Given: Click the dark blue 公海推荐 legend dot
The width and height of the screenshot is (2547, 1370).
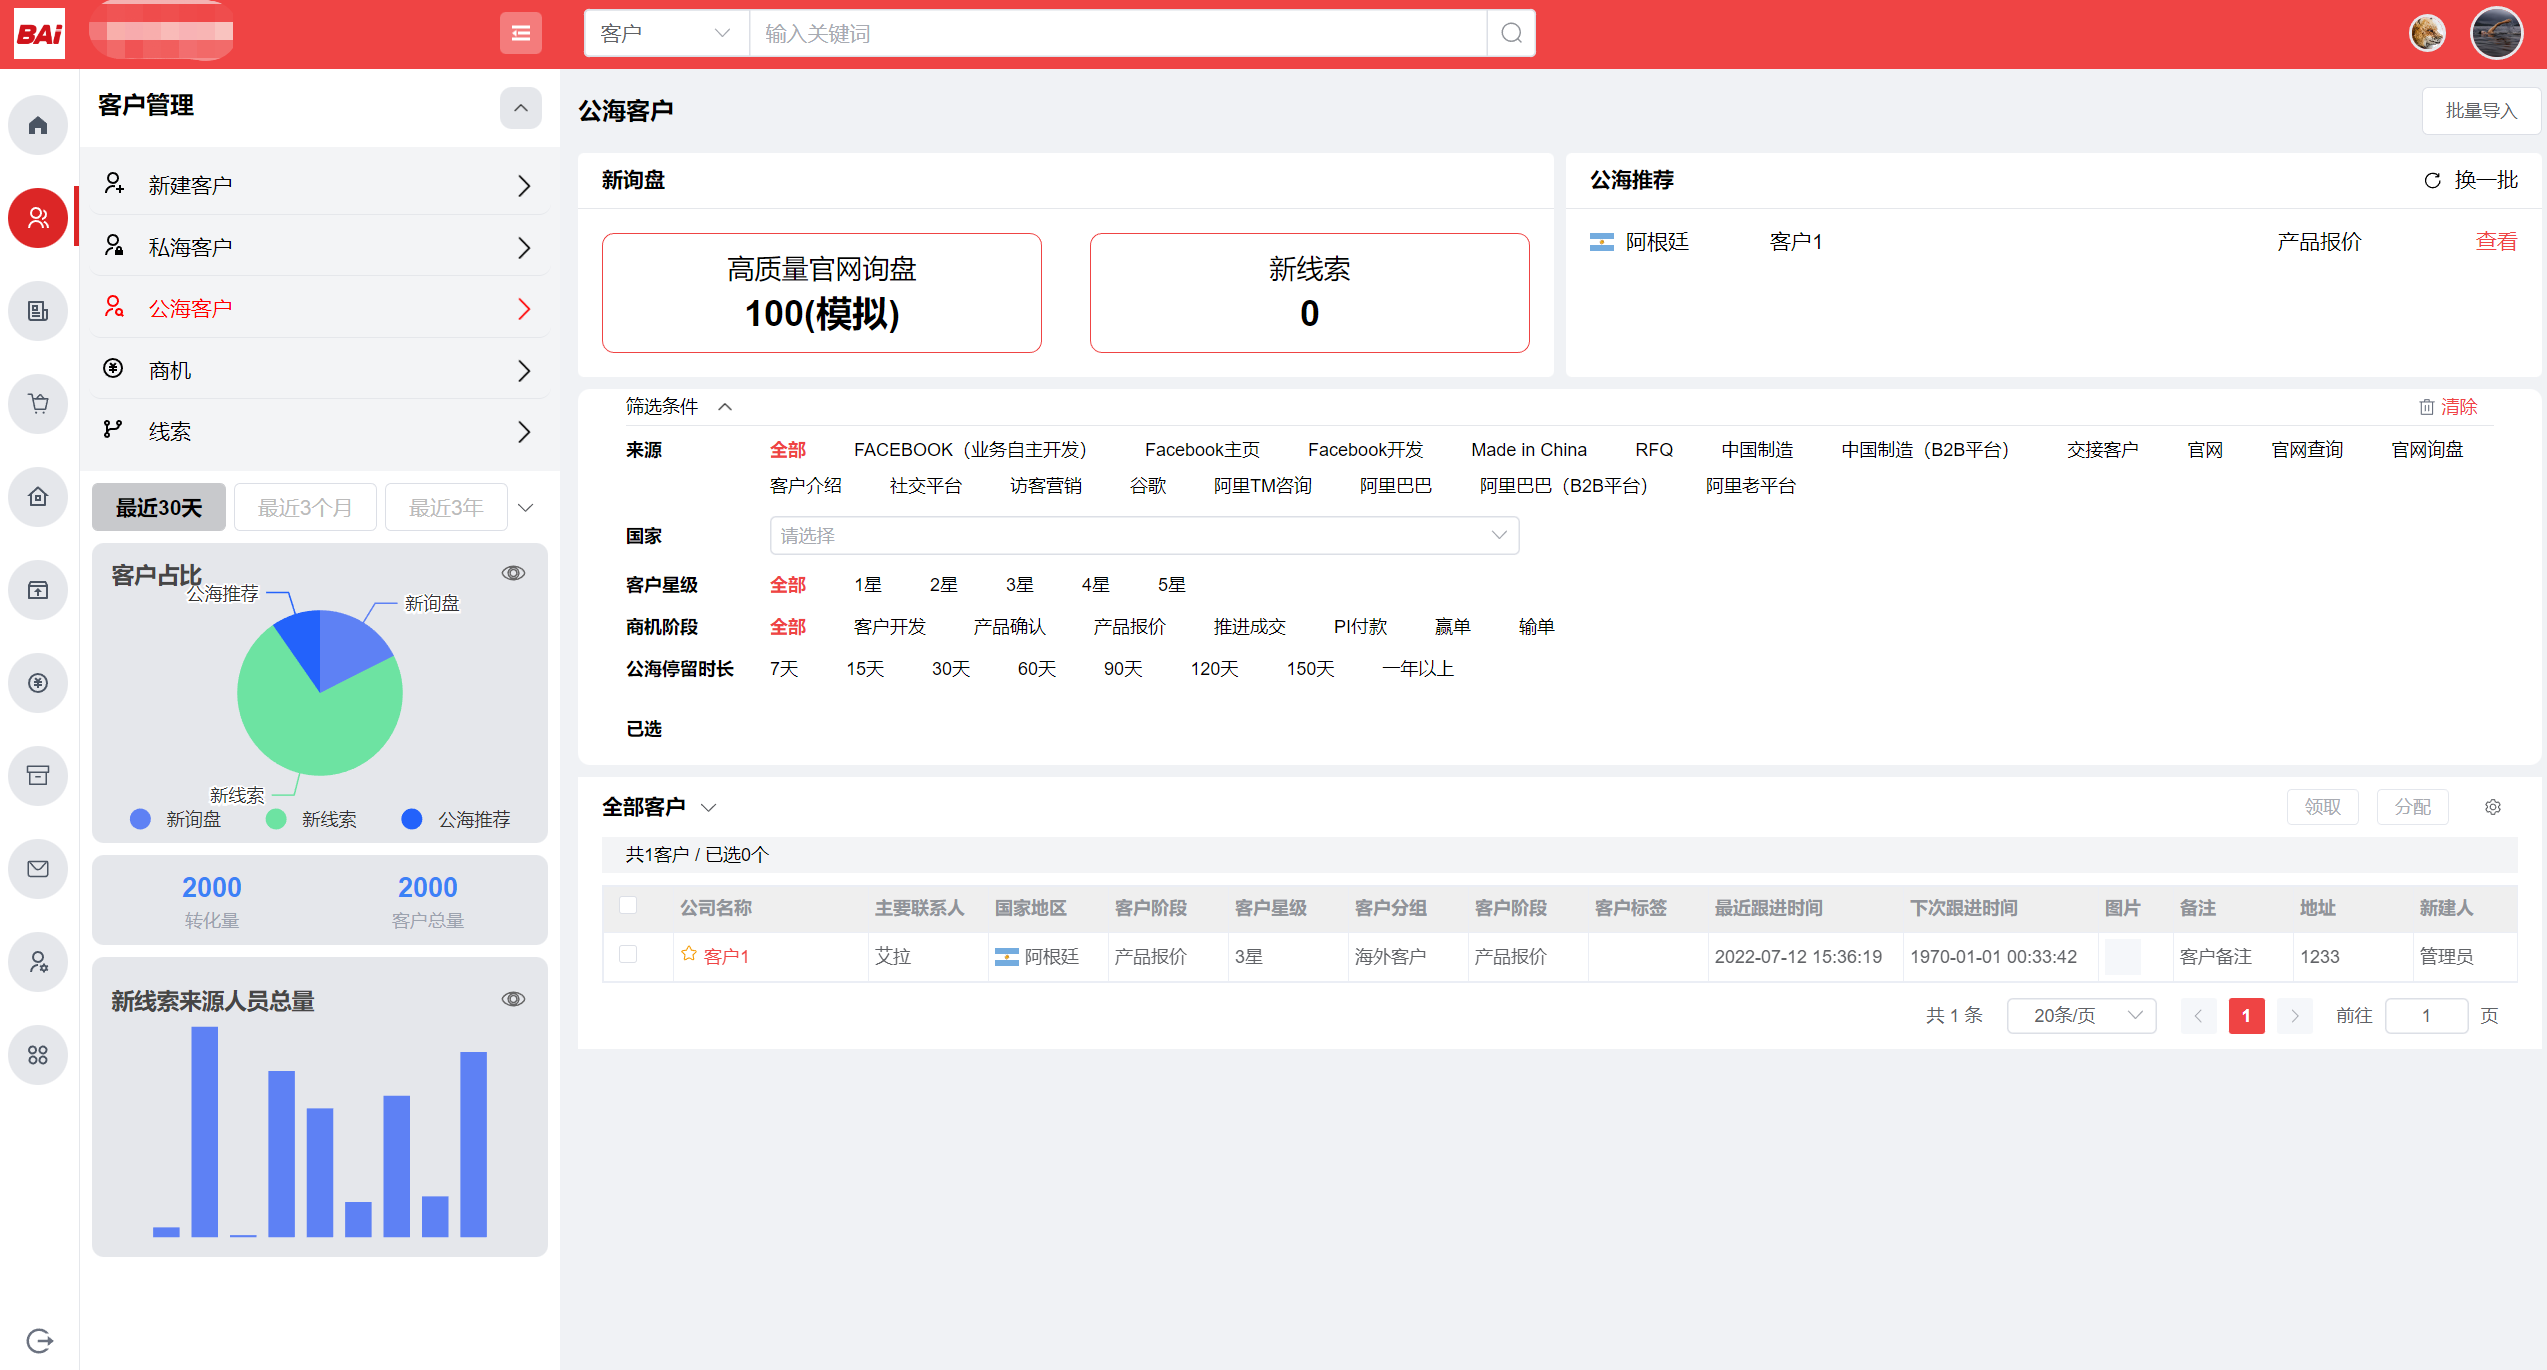Looking at the screenshot, I should pos(411,819).
